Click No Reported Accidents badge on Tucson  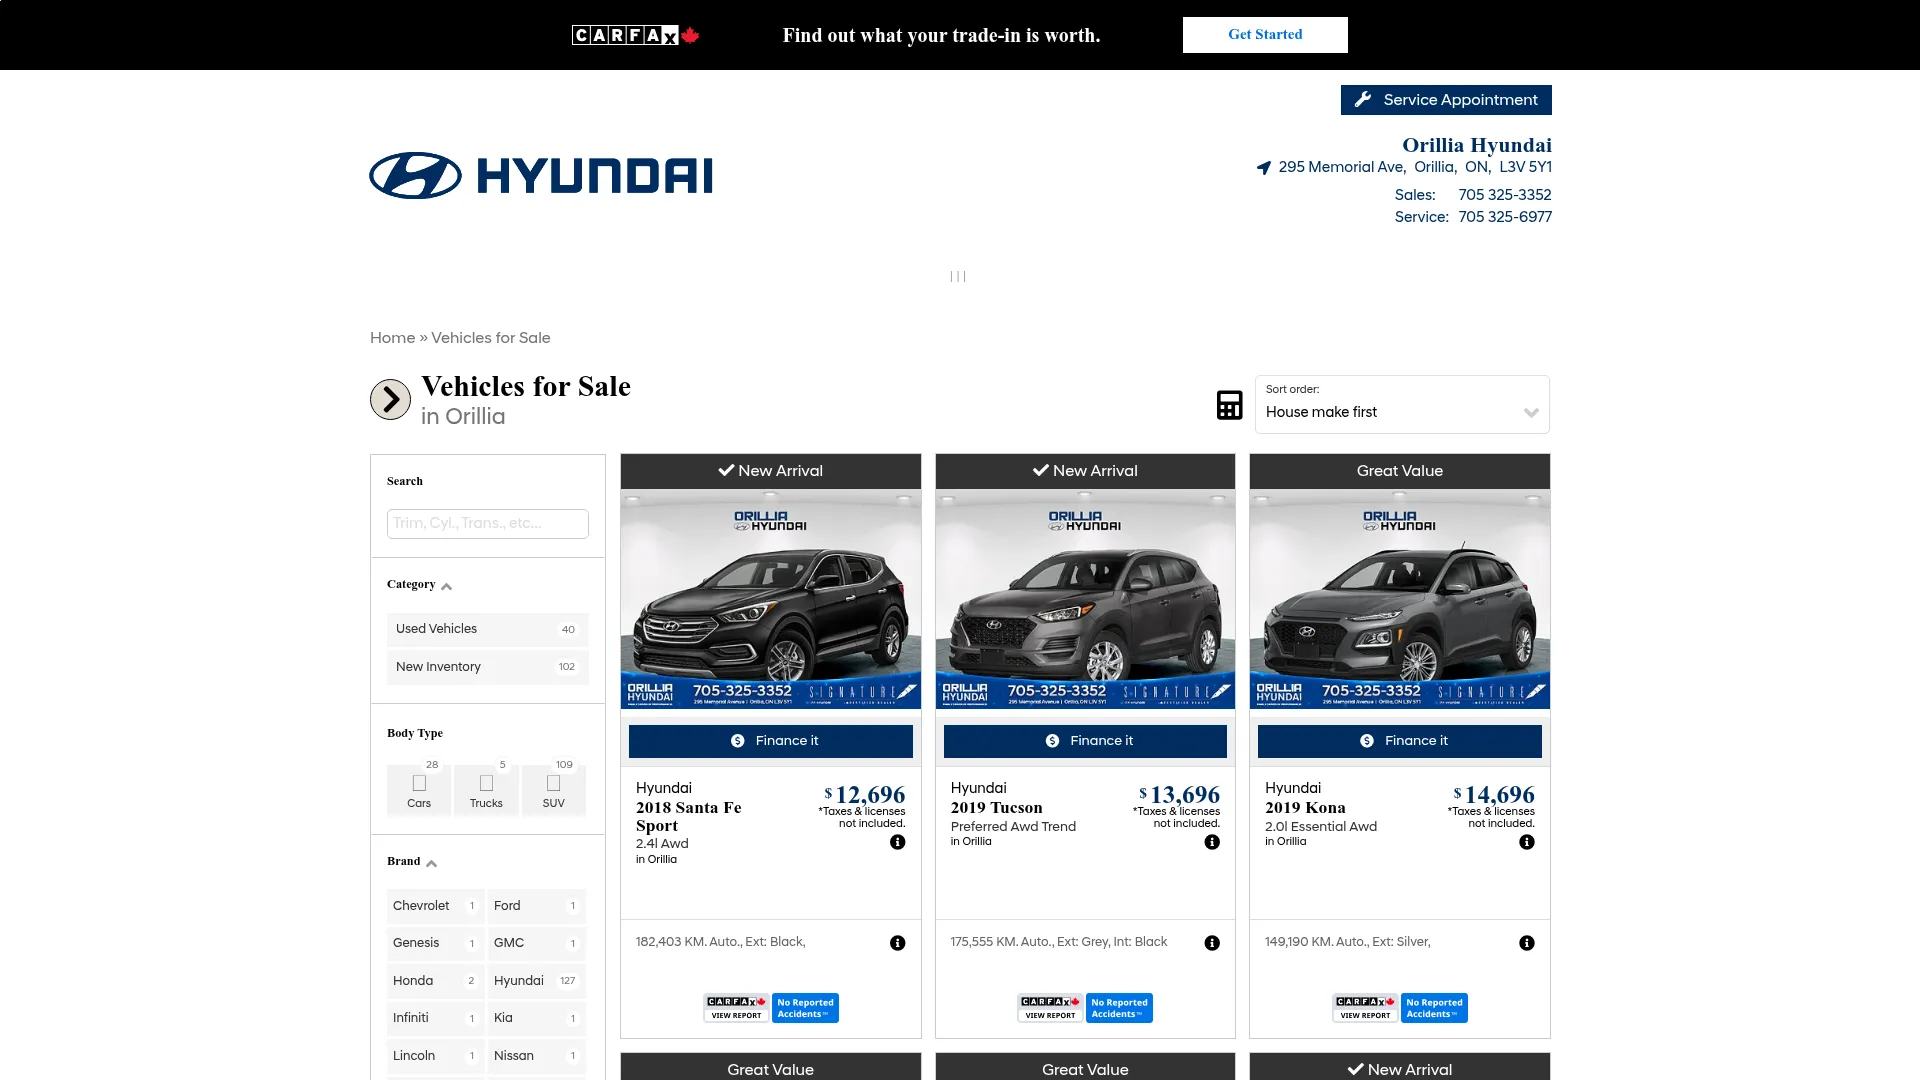coord(1119,1008)
